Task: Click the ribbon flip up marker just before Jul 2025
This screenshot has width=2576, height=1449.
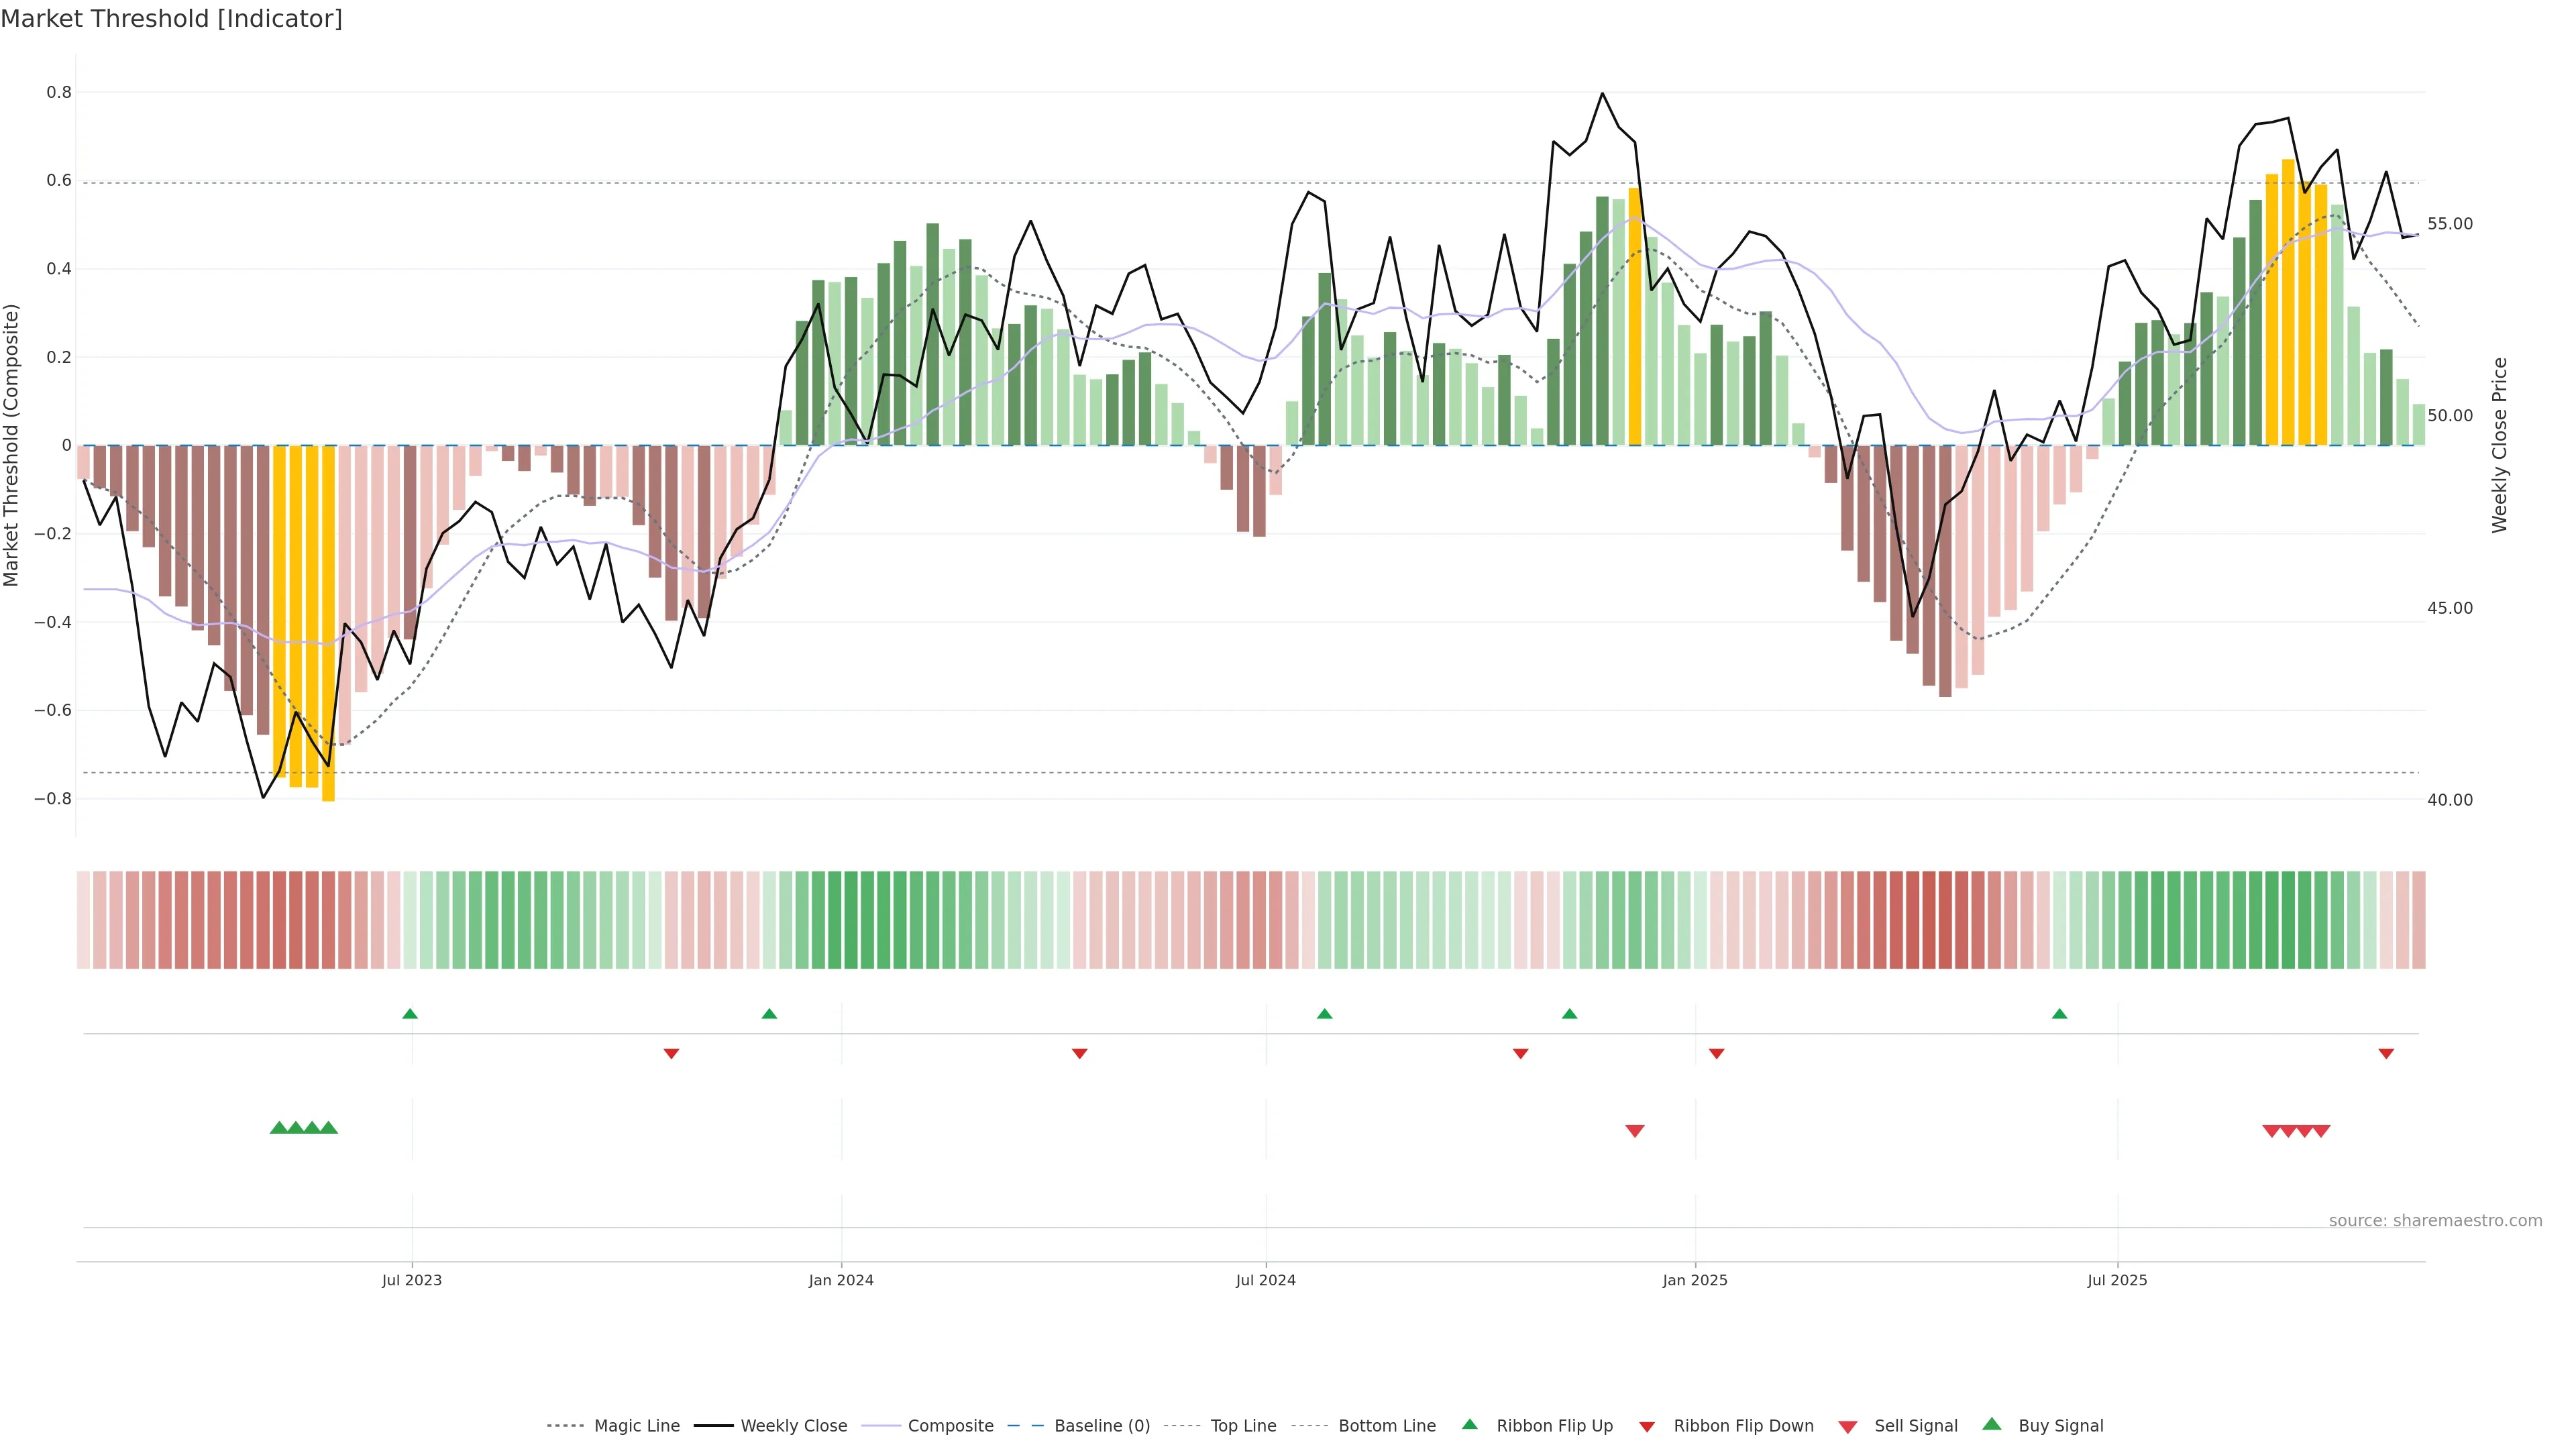Action: 2059,1014
